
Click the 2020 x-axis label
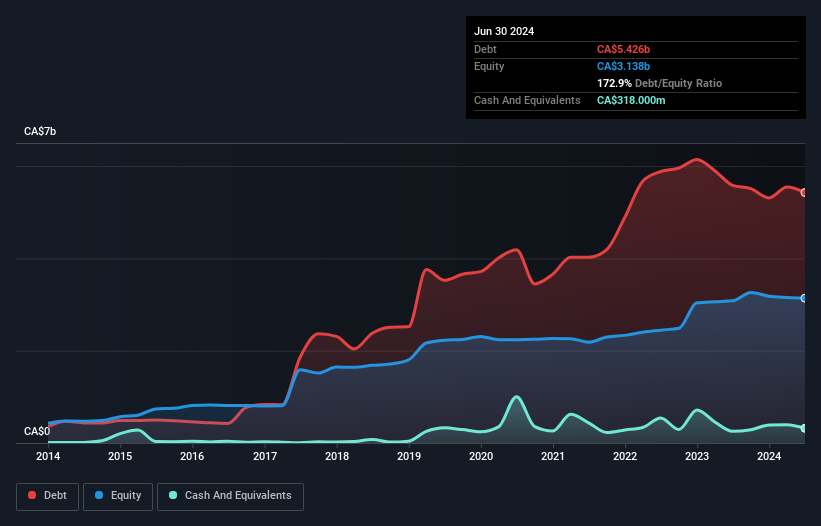(x=481, y=456)
